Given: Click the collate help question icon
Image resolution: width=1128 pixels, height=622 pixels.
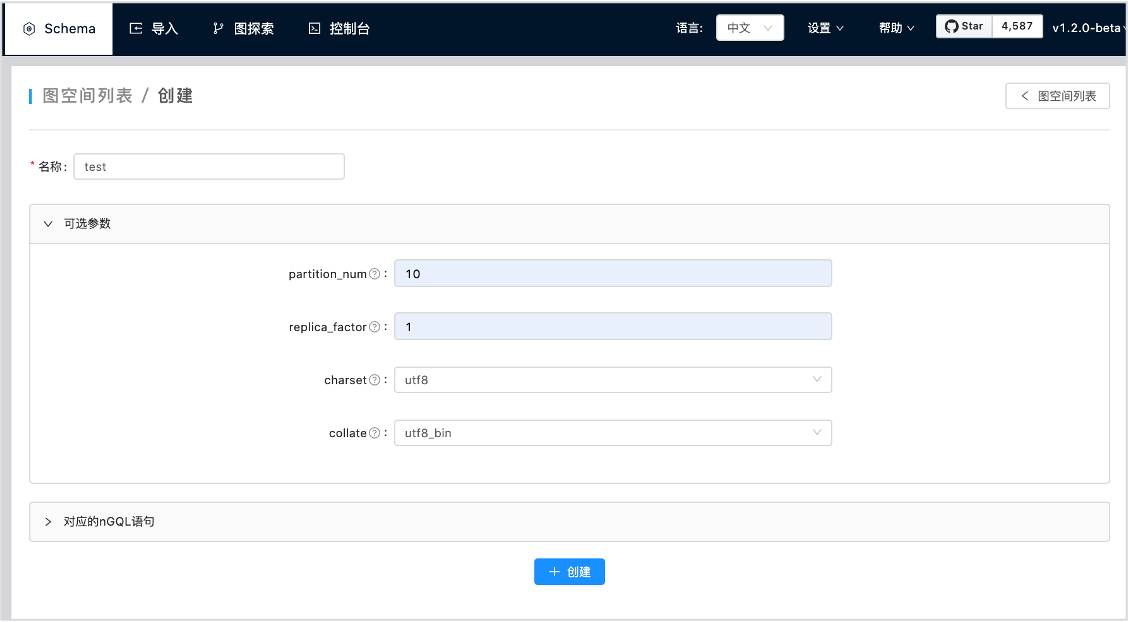Looking at the screenshot, I should coord(375,433).
